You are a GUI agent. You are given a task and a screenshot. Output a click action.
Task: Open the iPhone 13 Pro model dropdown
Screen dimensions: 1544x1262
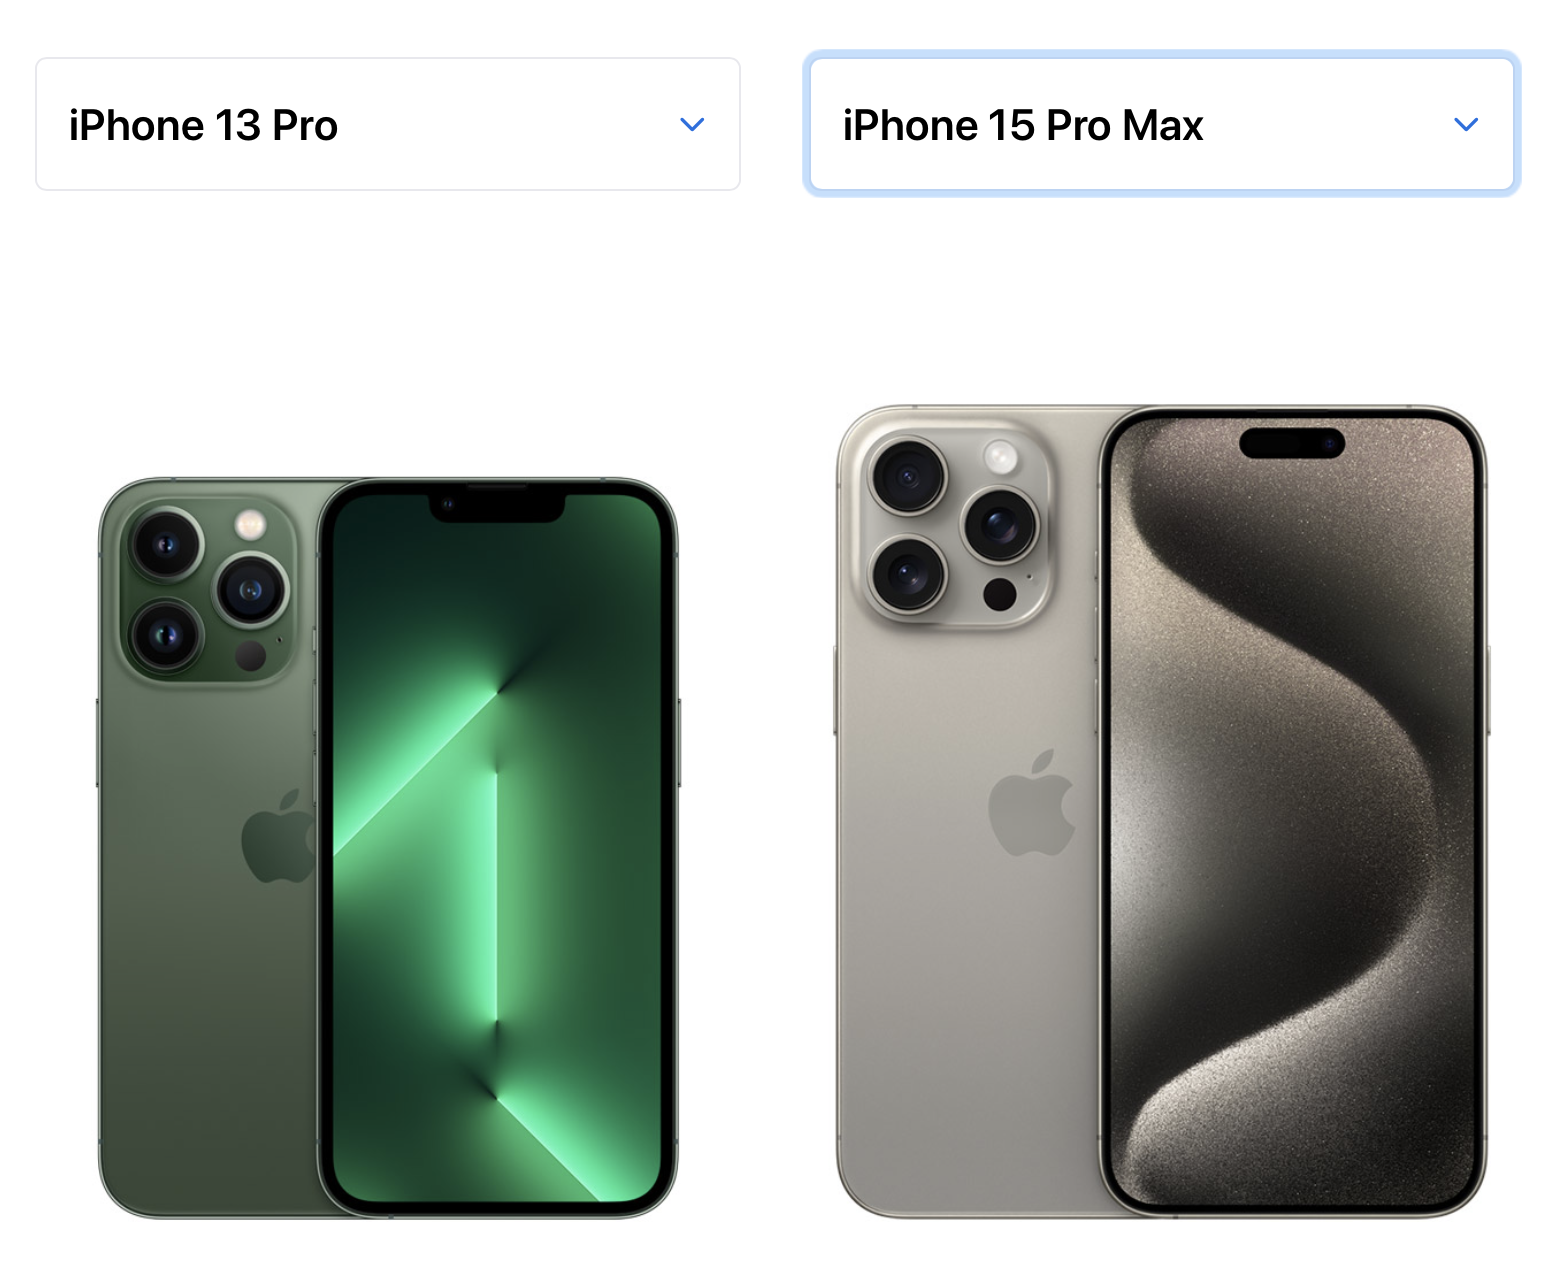click(x=388, y=124)
